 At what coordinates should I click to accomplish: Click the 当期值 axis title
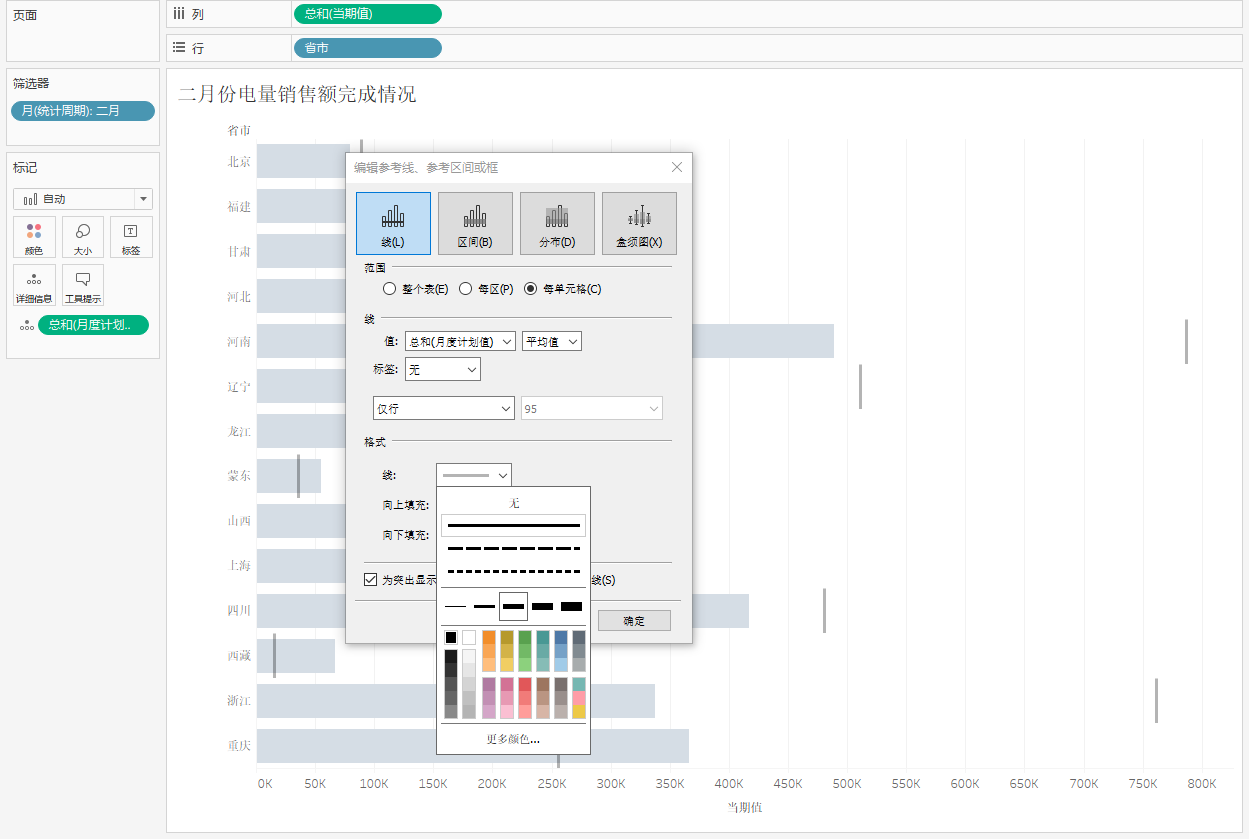(744, 807)
